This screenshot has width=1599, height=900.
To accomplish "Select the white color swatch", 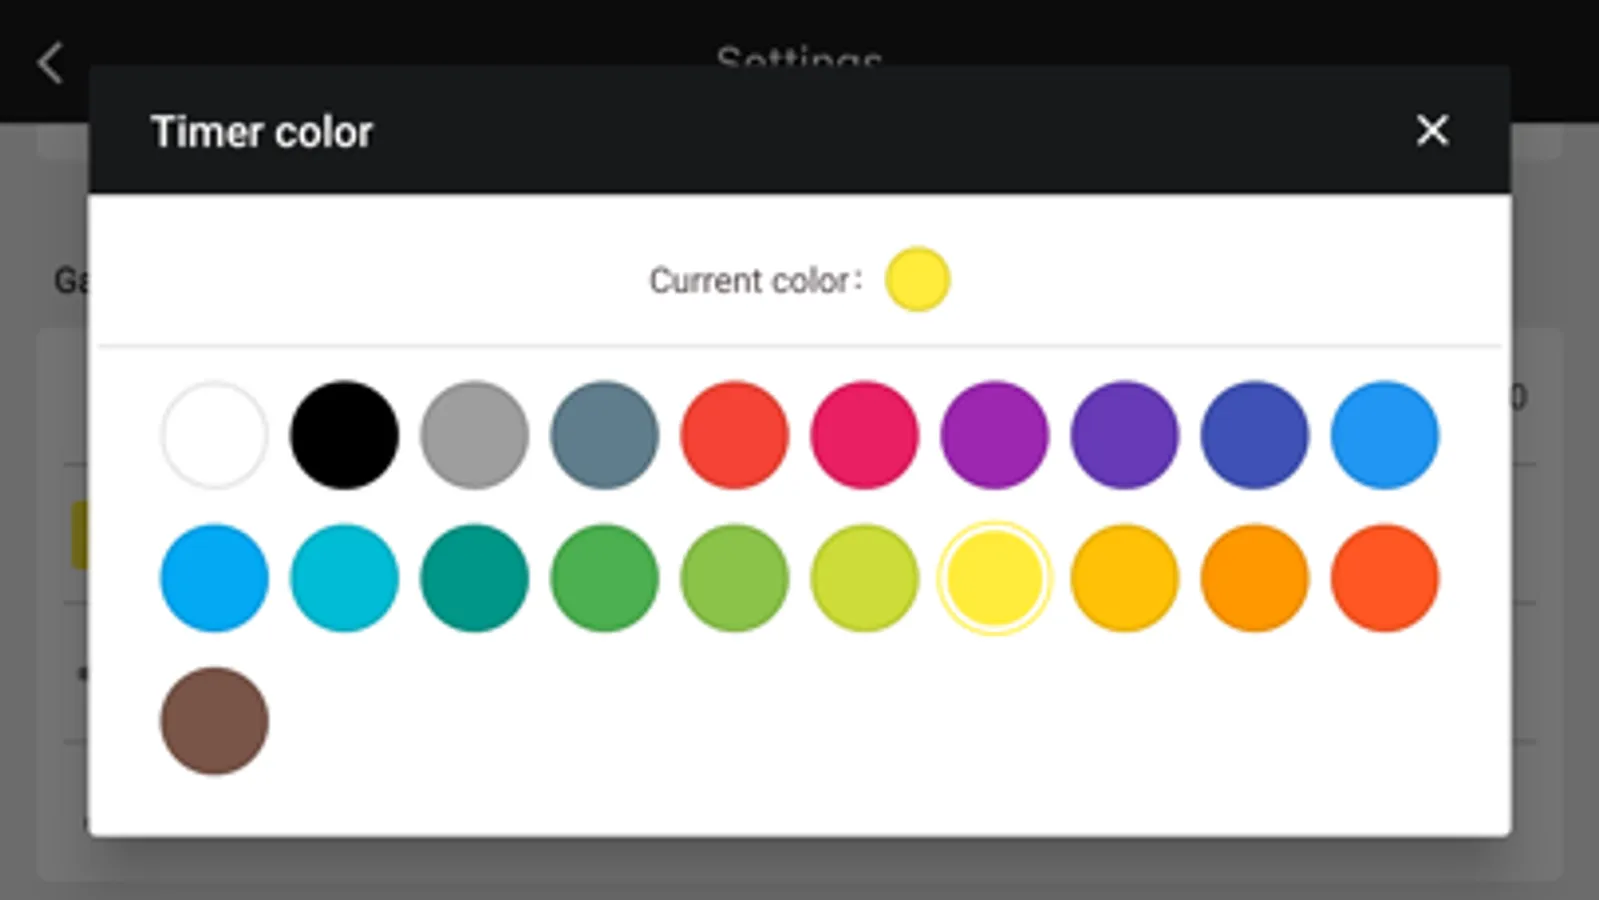I will [214, 435].
